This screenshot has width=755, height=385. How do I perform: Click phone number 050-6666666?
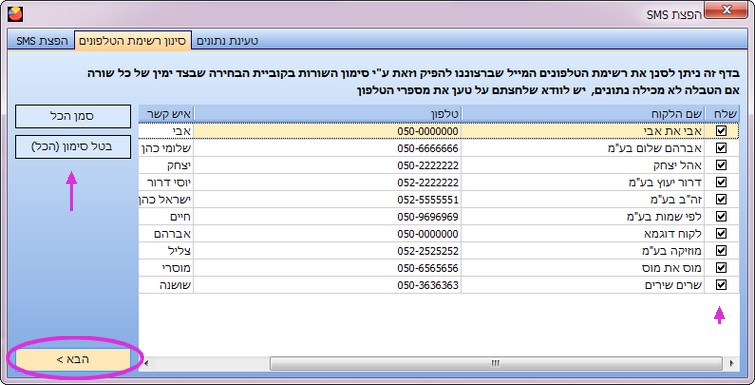(x=428, y=149)
